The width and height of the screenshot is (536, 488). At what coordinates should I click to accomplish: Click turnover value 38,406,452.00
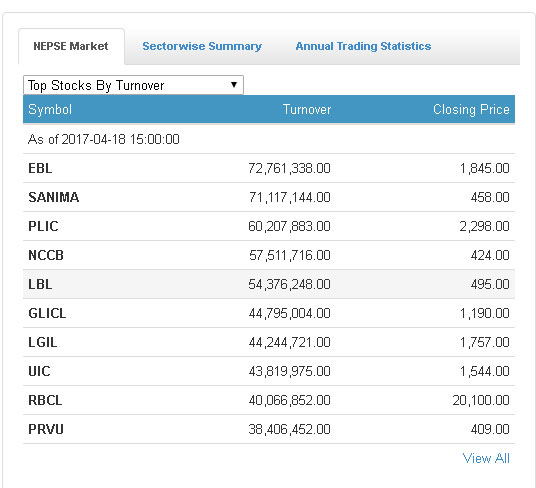tap(290, 430)
